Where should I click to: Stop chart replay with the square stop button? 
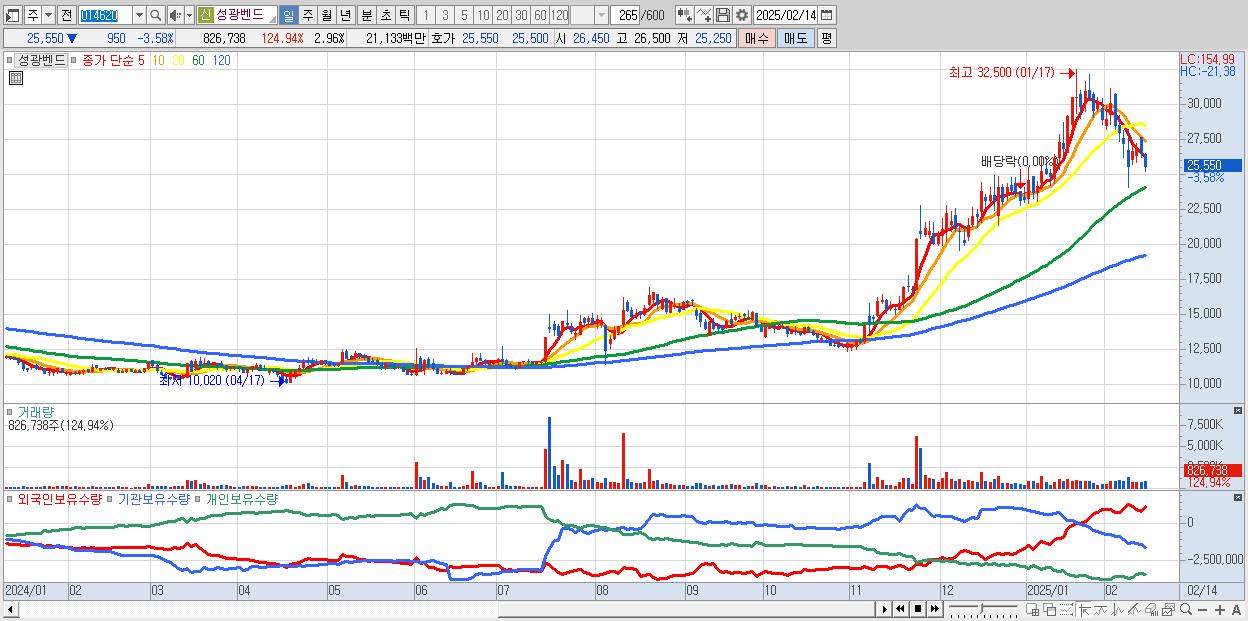[918, 609]
